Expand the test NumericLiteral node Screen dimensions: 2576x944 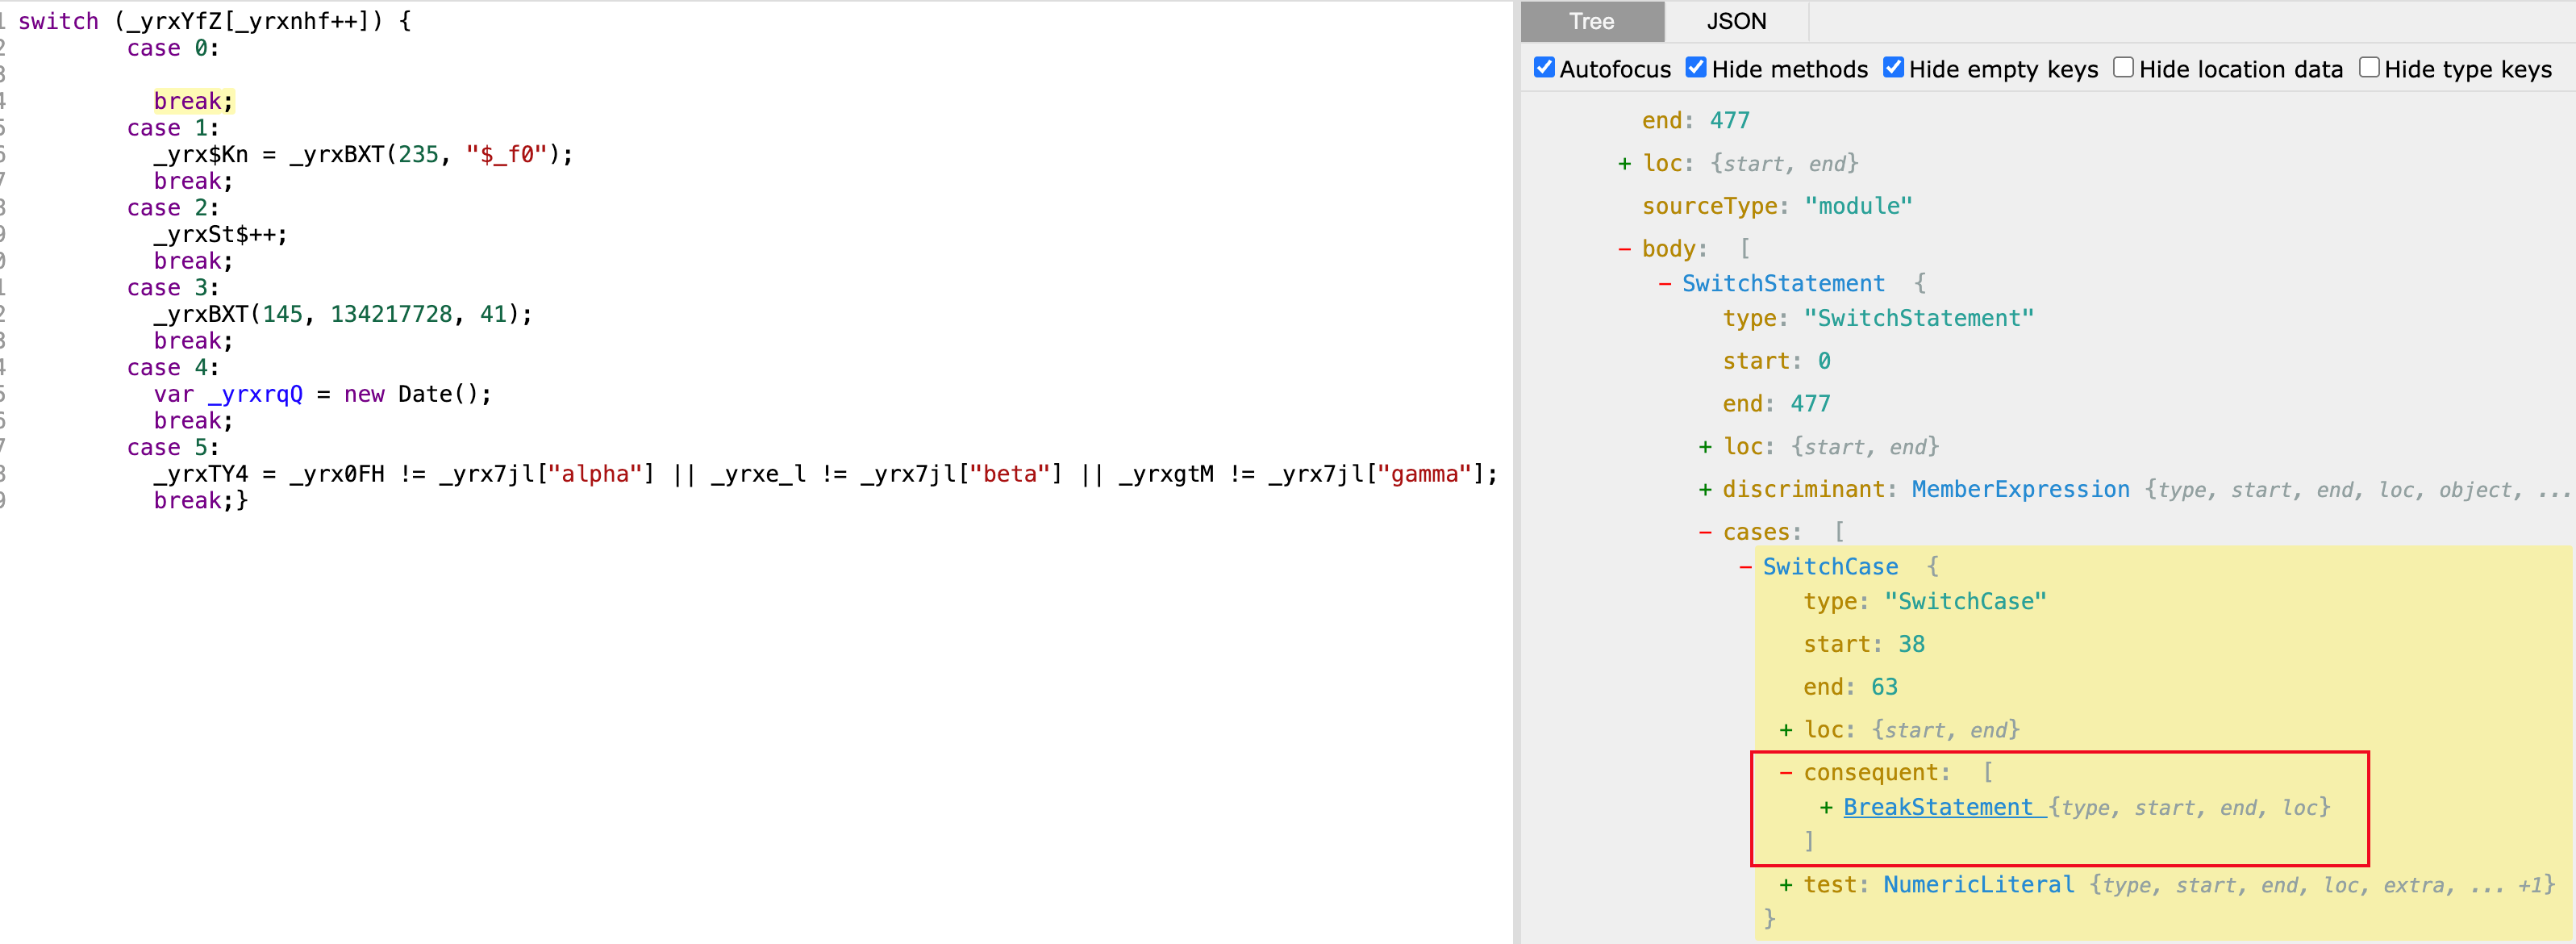(x=1786, y=885)
